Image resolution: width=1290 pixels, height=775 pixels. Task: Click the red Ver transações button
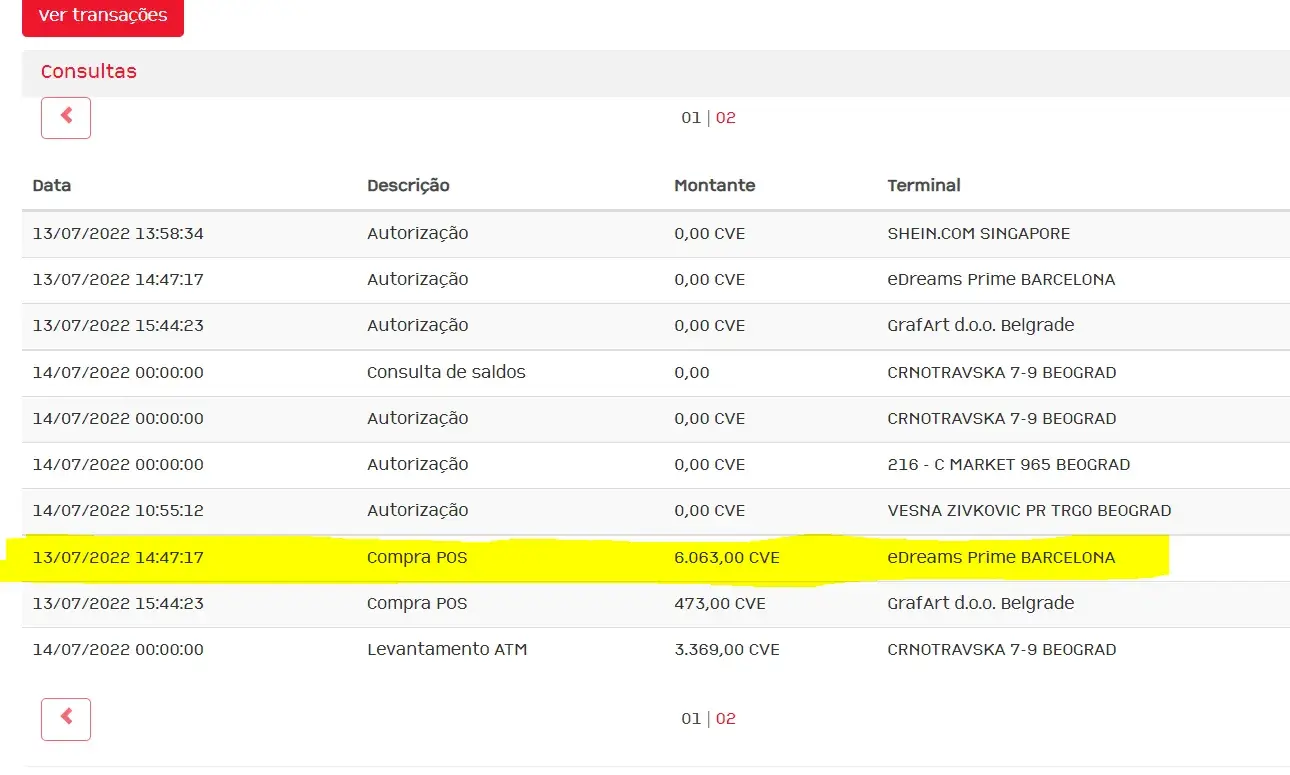(x=102, y=16)
